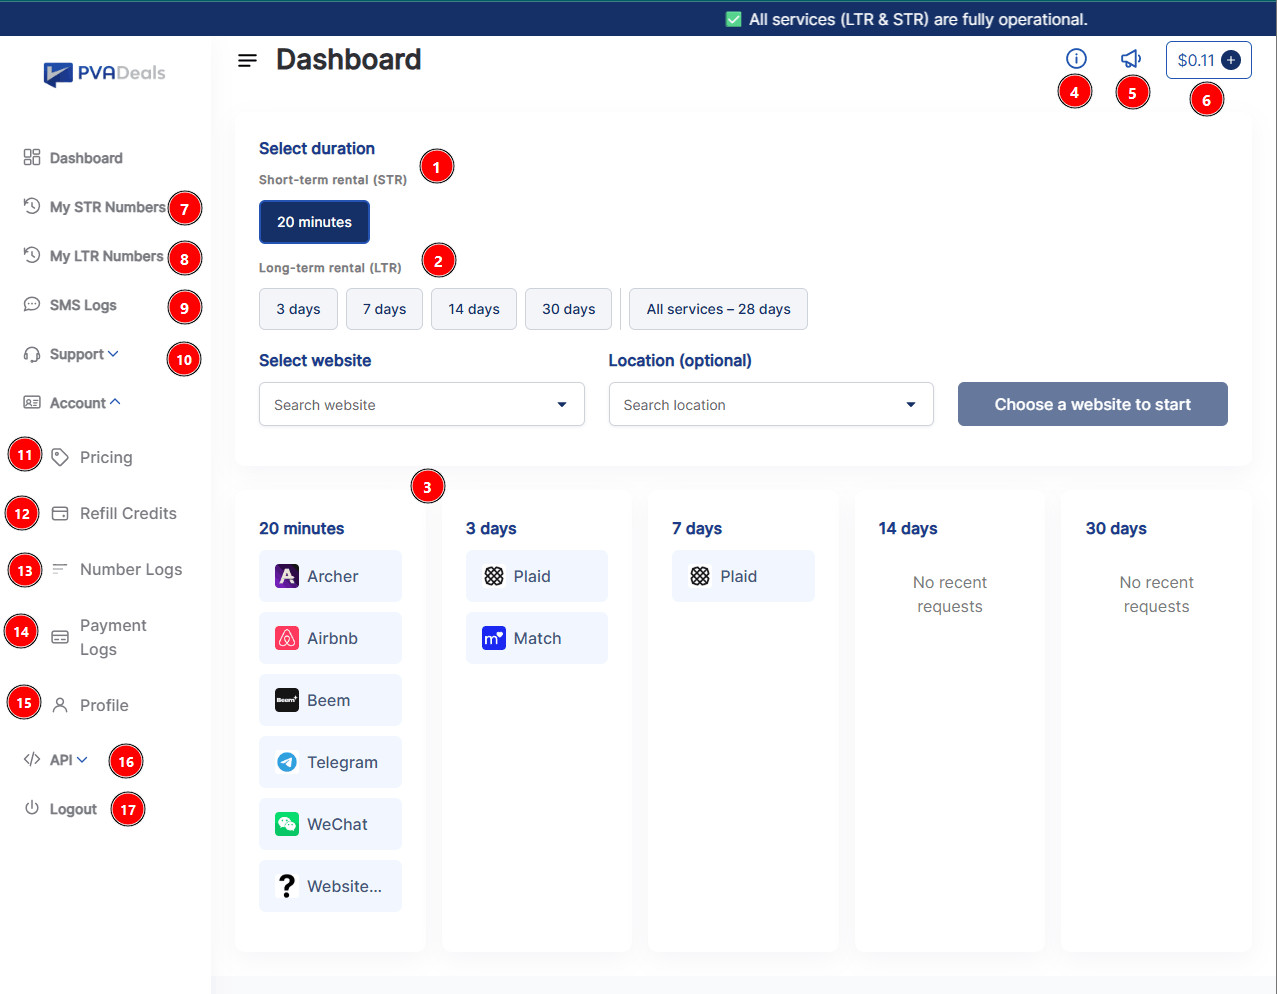
Task: Click the Choose a website to start button
Action: click(1092, 404)
